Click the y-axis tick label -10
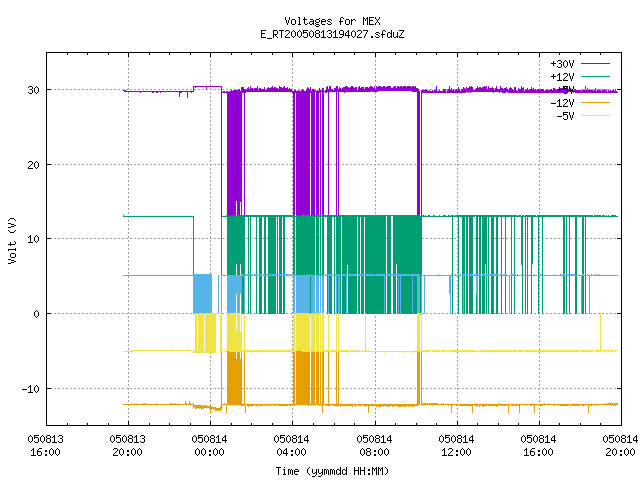The width and height of the screenshot is (640, 480). tap(31, 389)
